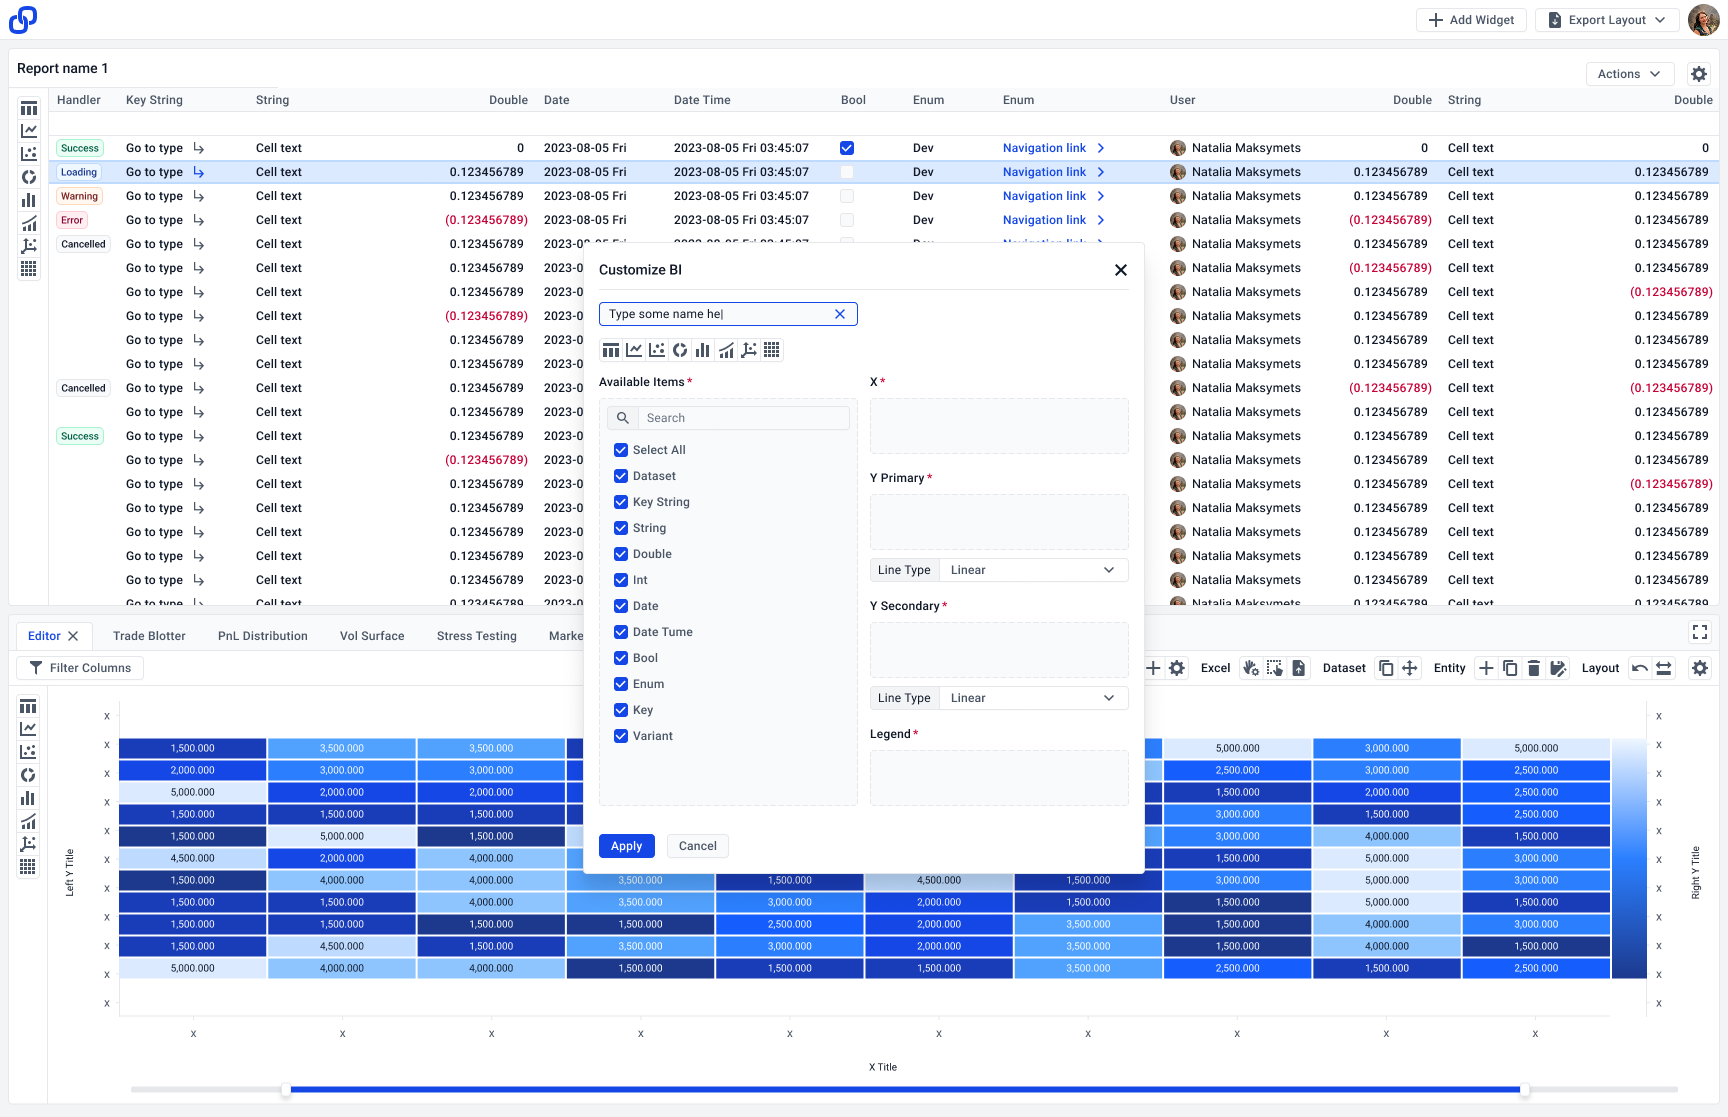This screenshot has height=1117, width=1728.
Task: Toggle the Key String checkbox
Action: (621, 502)
